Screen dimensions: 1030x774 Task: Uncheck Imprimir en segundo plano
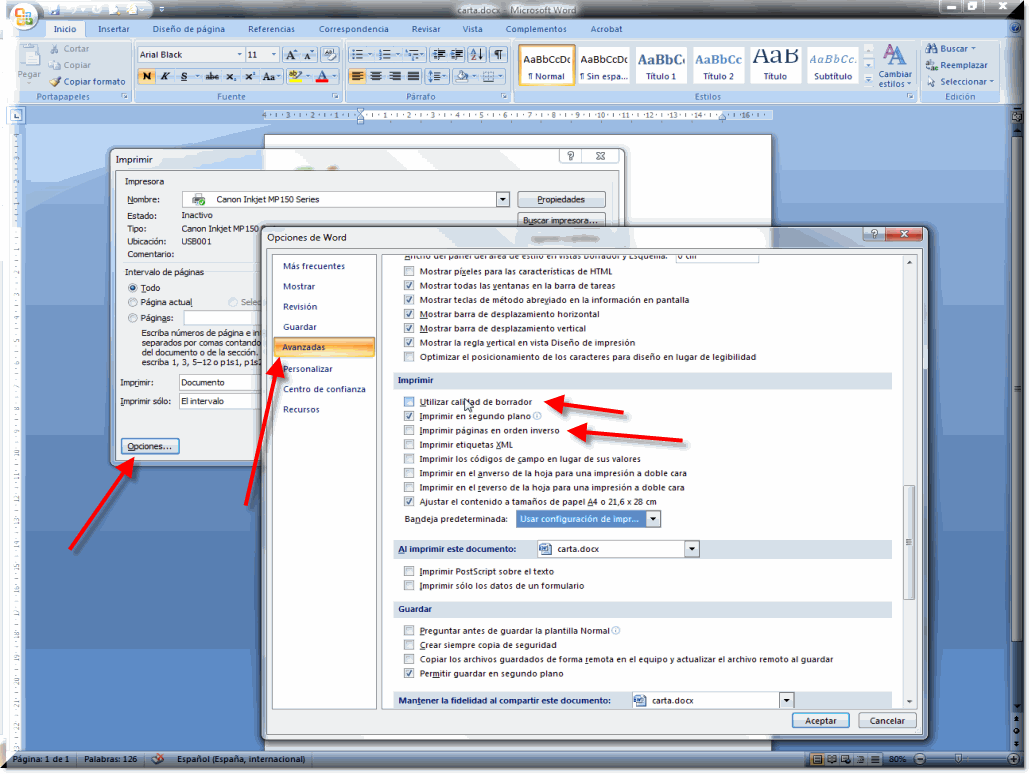(408, 416)
